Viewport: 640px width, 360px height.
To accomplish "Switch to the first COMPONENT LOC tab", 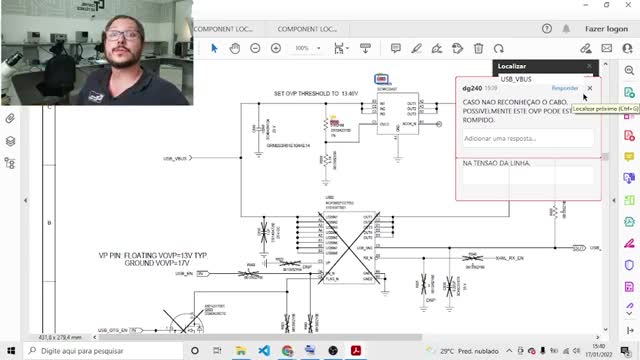I will 223,29.
